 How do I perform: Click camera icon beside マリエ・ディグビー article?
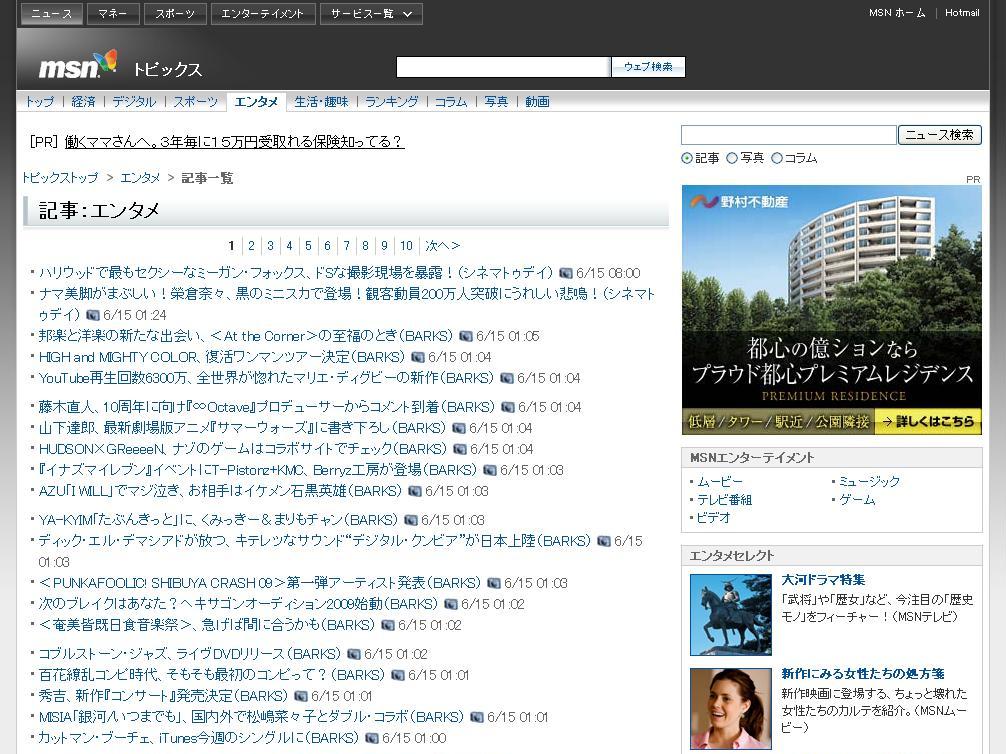[x=507, y=379]
